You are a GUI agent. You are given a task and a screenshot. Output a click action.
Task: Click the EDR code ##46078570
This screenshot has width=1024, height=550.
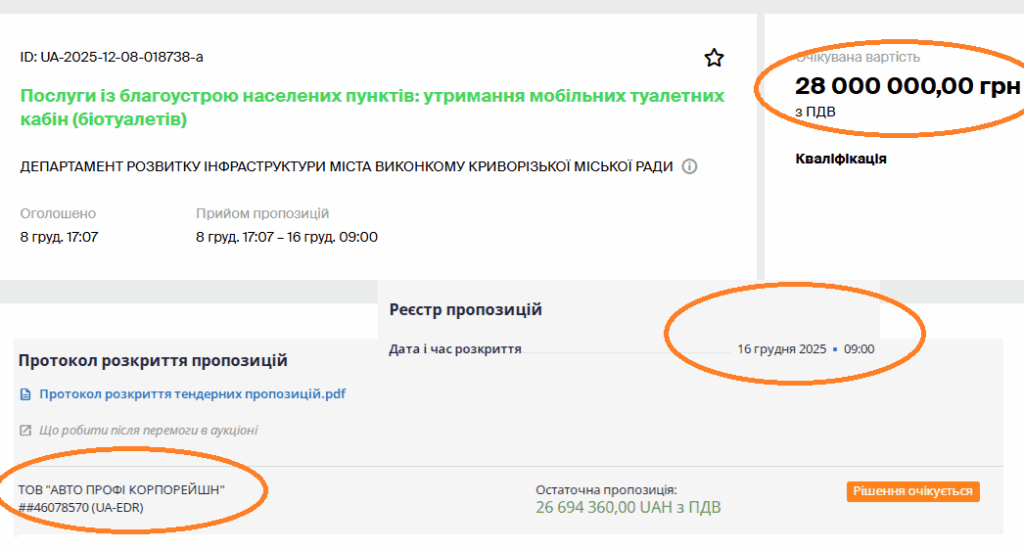click(x=78, y=508)
